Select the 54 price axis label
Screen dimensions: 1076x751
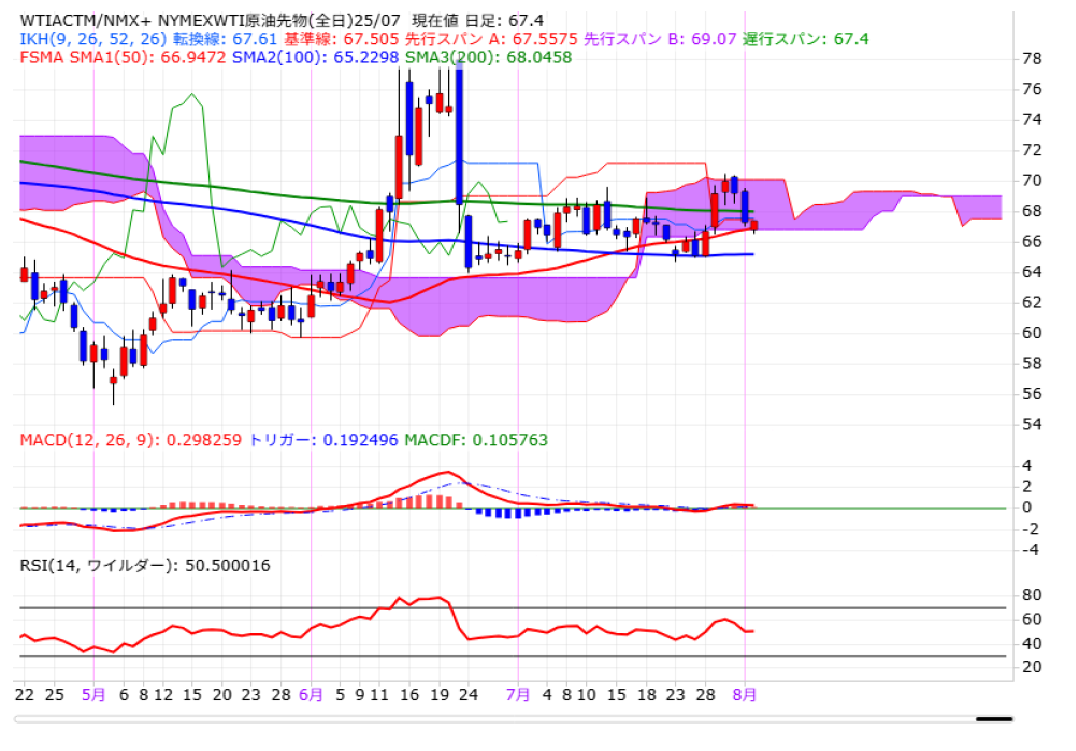click(x=1031, y=424)
